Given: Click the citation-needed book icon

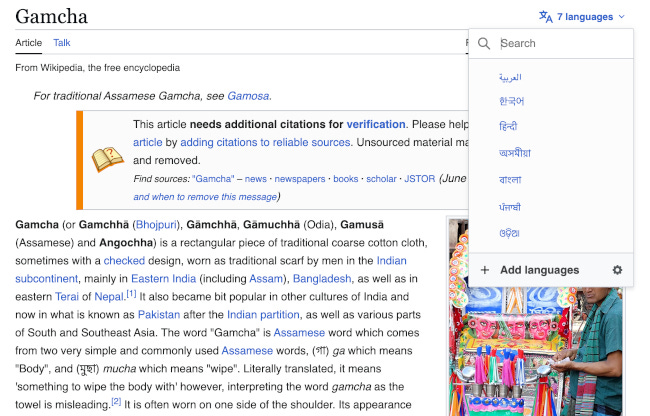Looking at the screenshot, I should 107,159.
